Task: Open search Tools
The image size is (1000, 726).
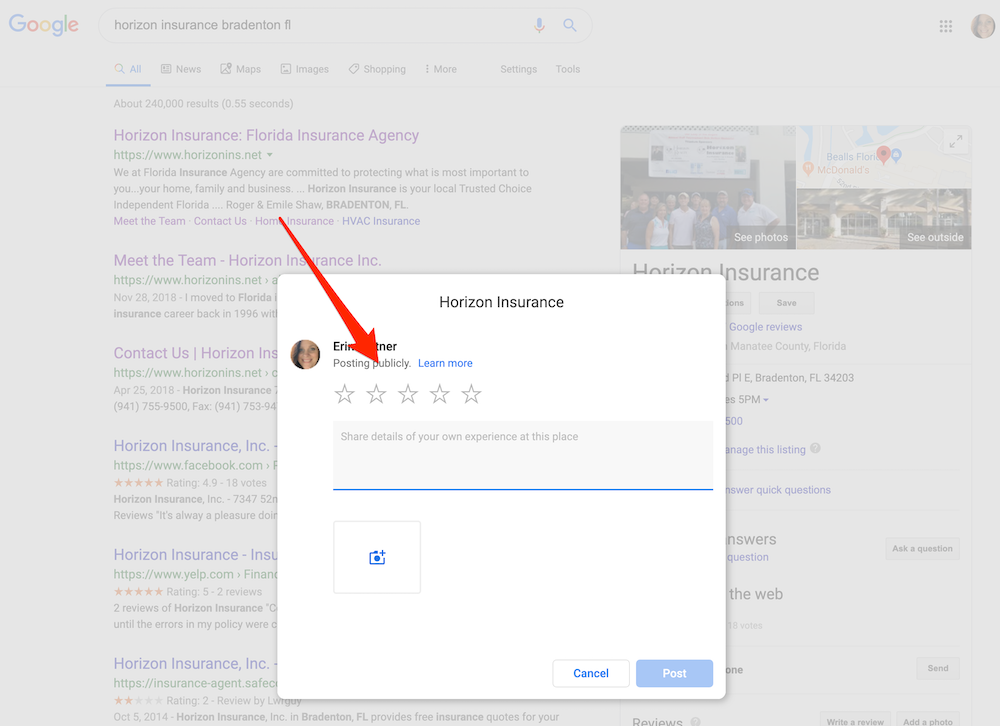Action: pyautogui.click(x=568, y=69)
